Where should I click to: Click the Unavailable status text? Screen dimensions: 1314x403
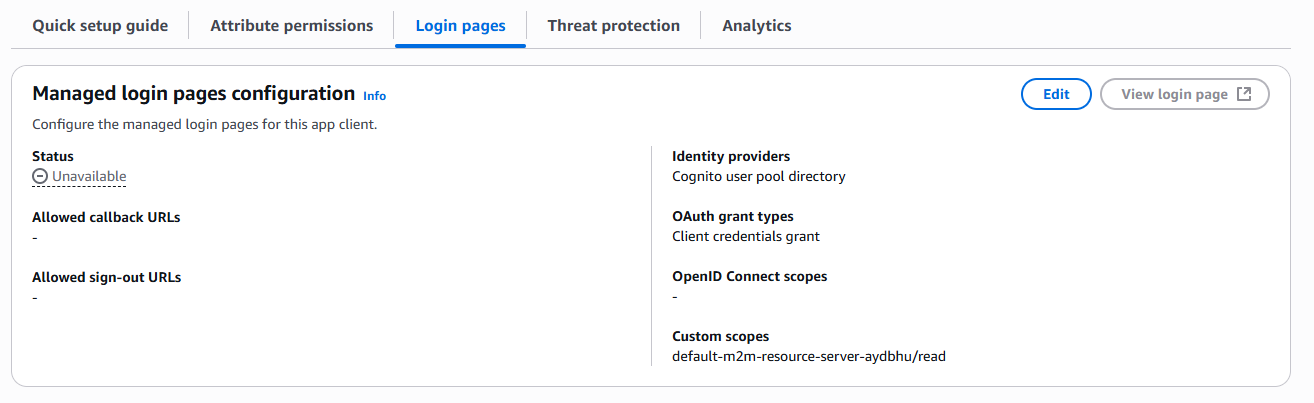pos(89,177)
